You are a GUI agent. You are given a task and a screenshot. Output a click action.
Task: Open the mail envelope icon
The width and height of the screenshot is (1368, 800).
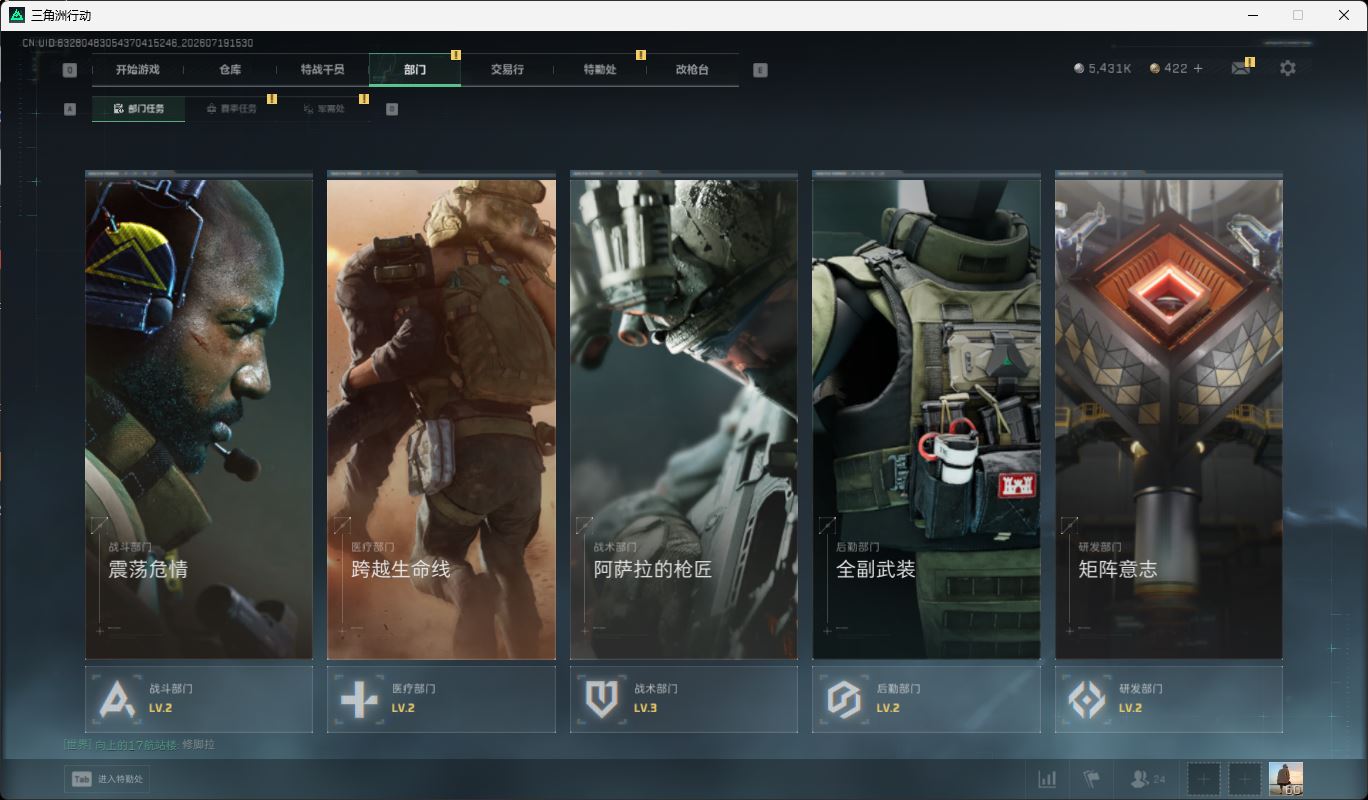[x=1240, y=68]
